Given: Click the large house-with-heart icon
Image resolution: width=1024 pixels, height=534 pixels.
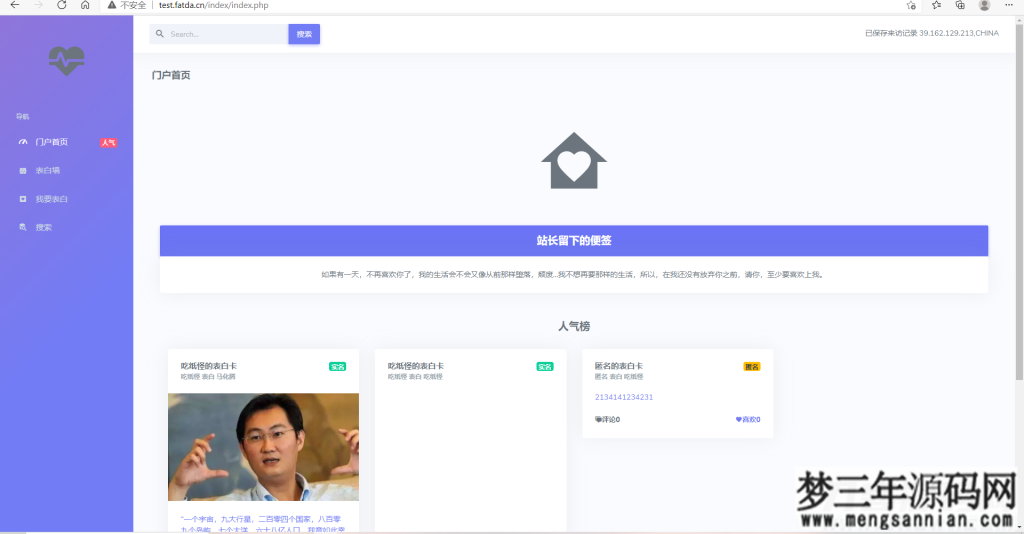Looking at the screenshot, I should pos(574,161).
